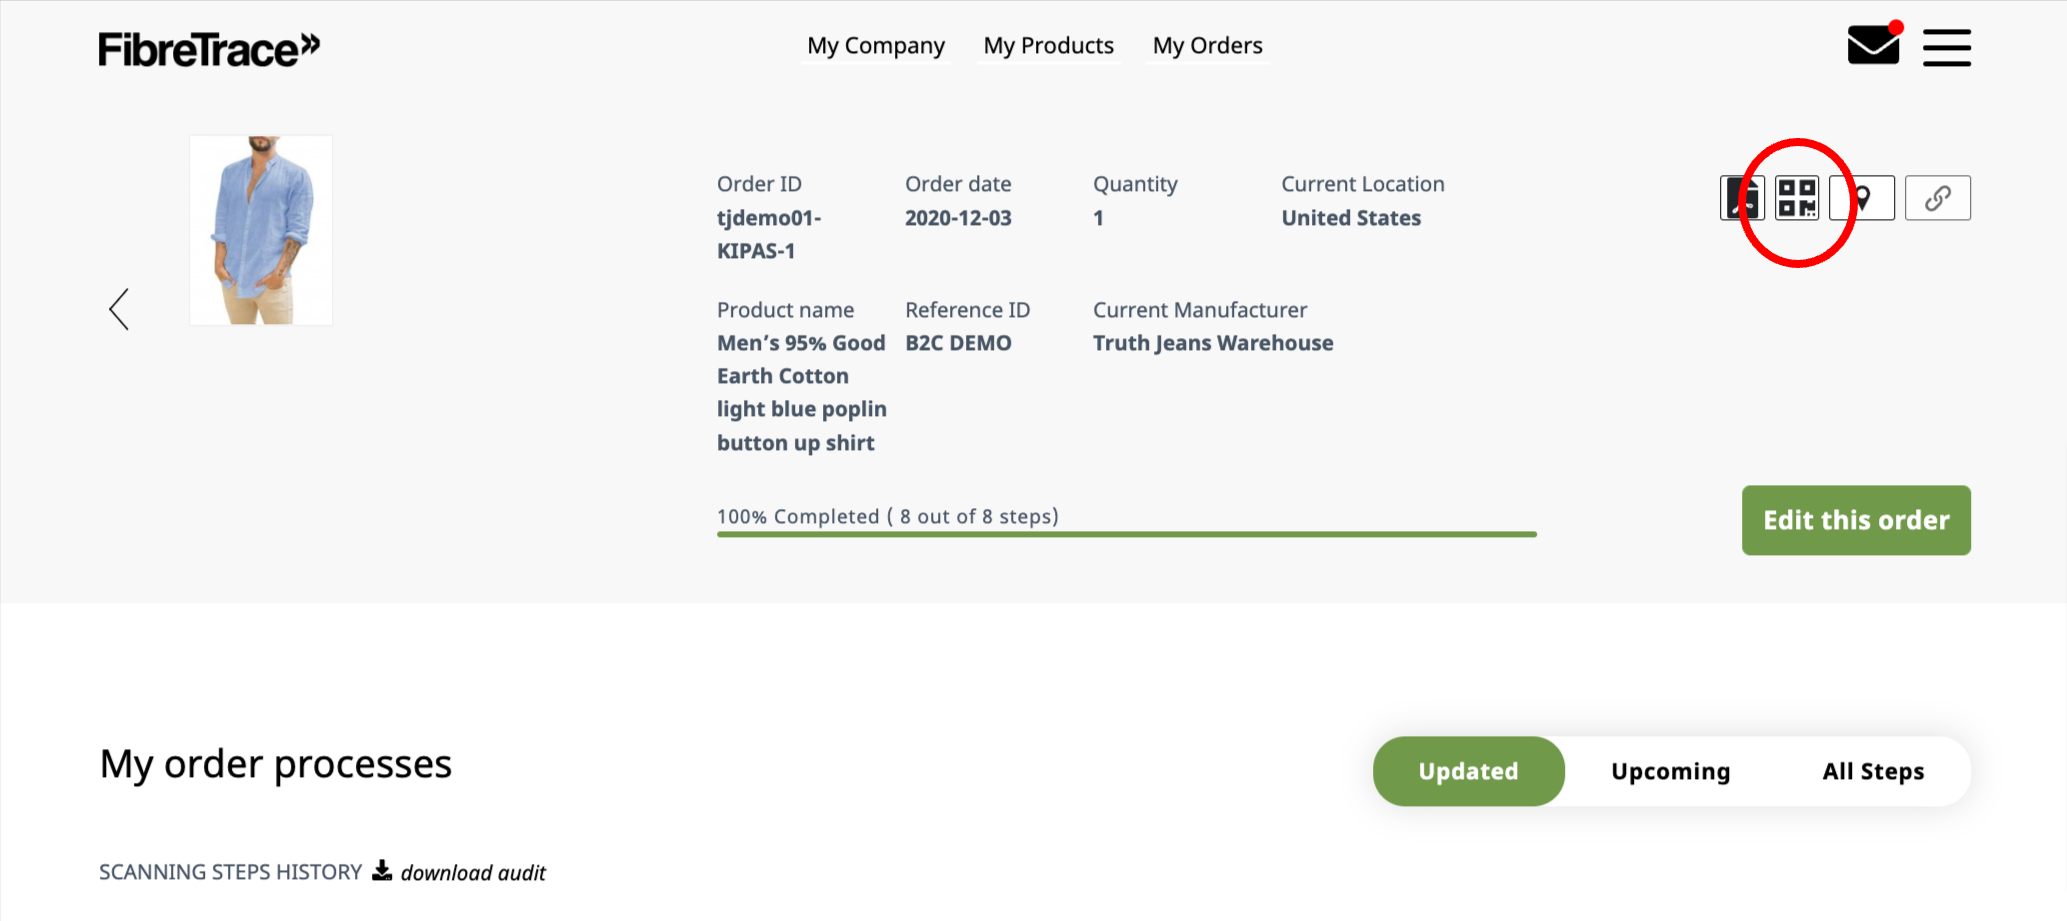The width and height of the screenshot is (2067, 921).
Task: Go to My Products
Action: pyautogui.click(x=1048, y=45)
